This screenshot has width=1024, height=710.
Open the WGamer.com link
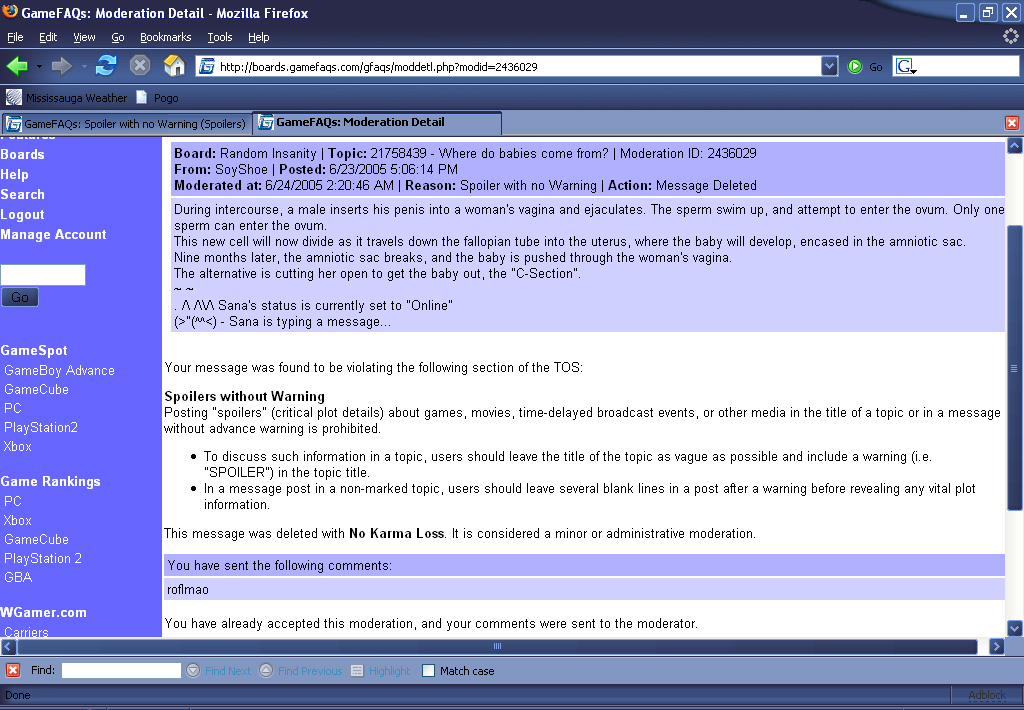(x=43, y=613)
